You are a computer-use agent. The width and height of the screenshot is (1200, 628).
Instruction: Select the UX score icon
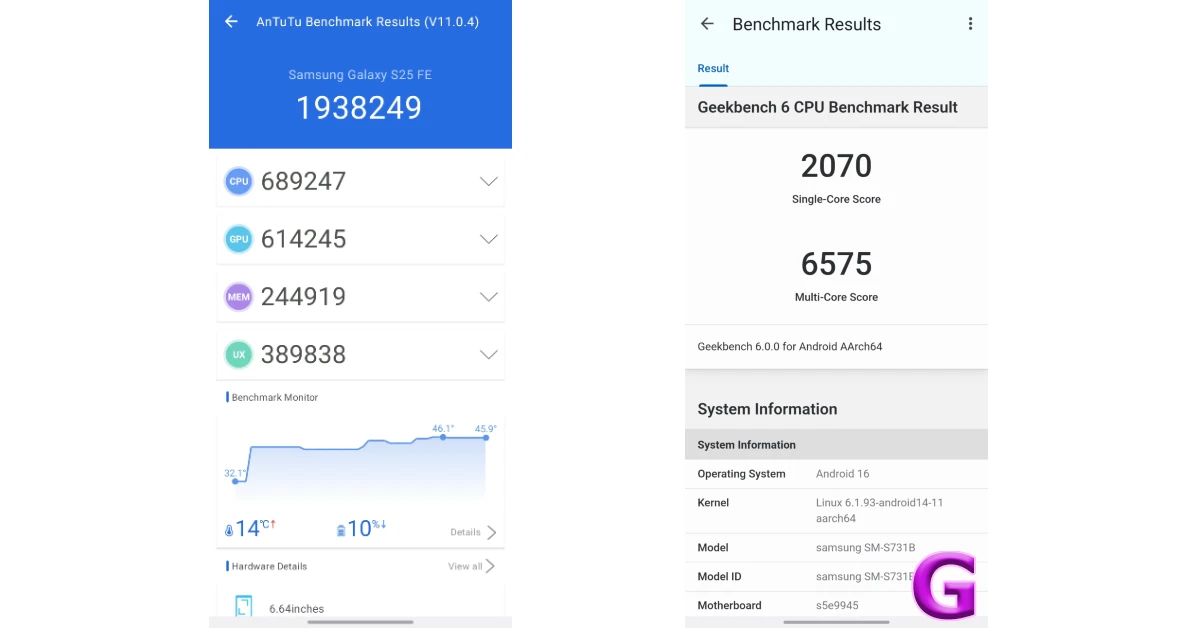238,354
